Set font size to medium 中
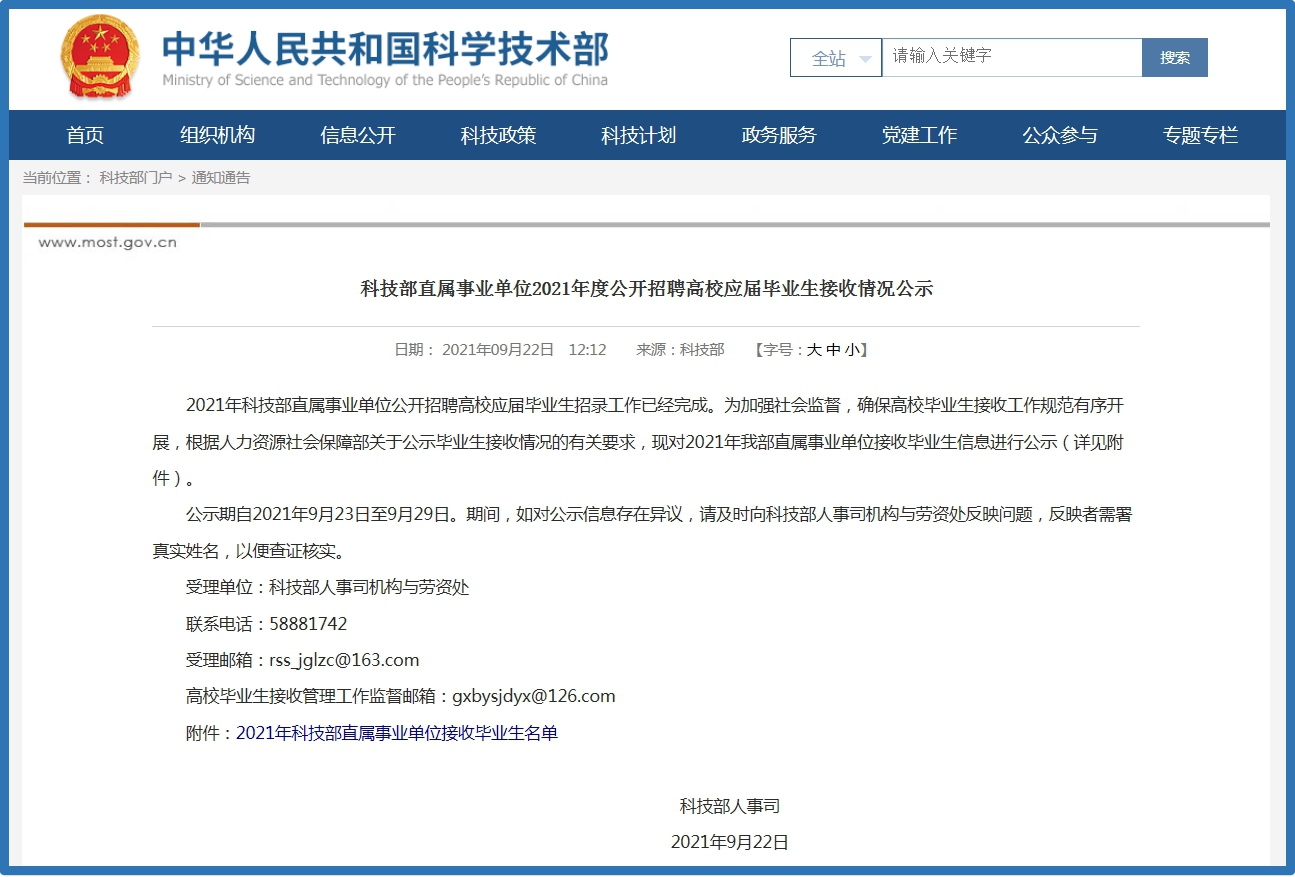The image size is (1295, 877). (x=832, y=350)
